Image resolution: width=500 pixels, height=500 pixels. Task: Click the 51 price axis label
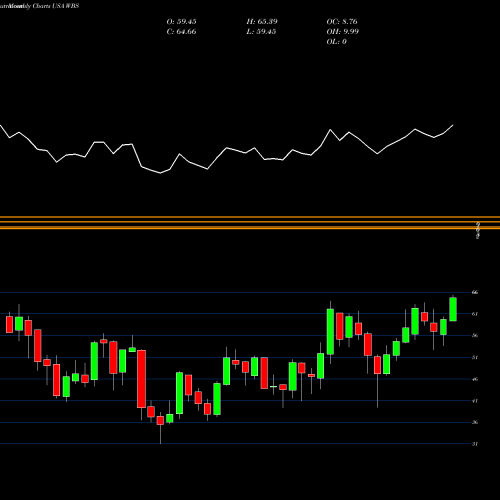tap(475, 357)
